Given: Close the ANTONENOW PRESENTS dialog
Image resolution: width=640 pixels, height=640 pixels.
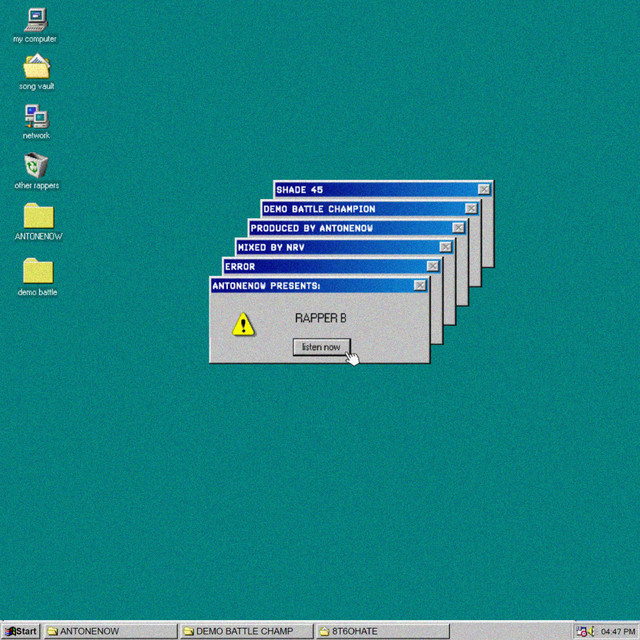Looking at the screenshot, I should pyautogui.click(x=420, y=285).
